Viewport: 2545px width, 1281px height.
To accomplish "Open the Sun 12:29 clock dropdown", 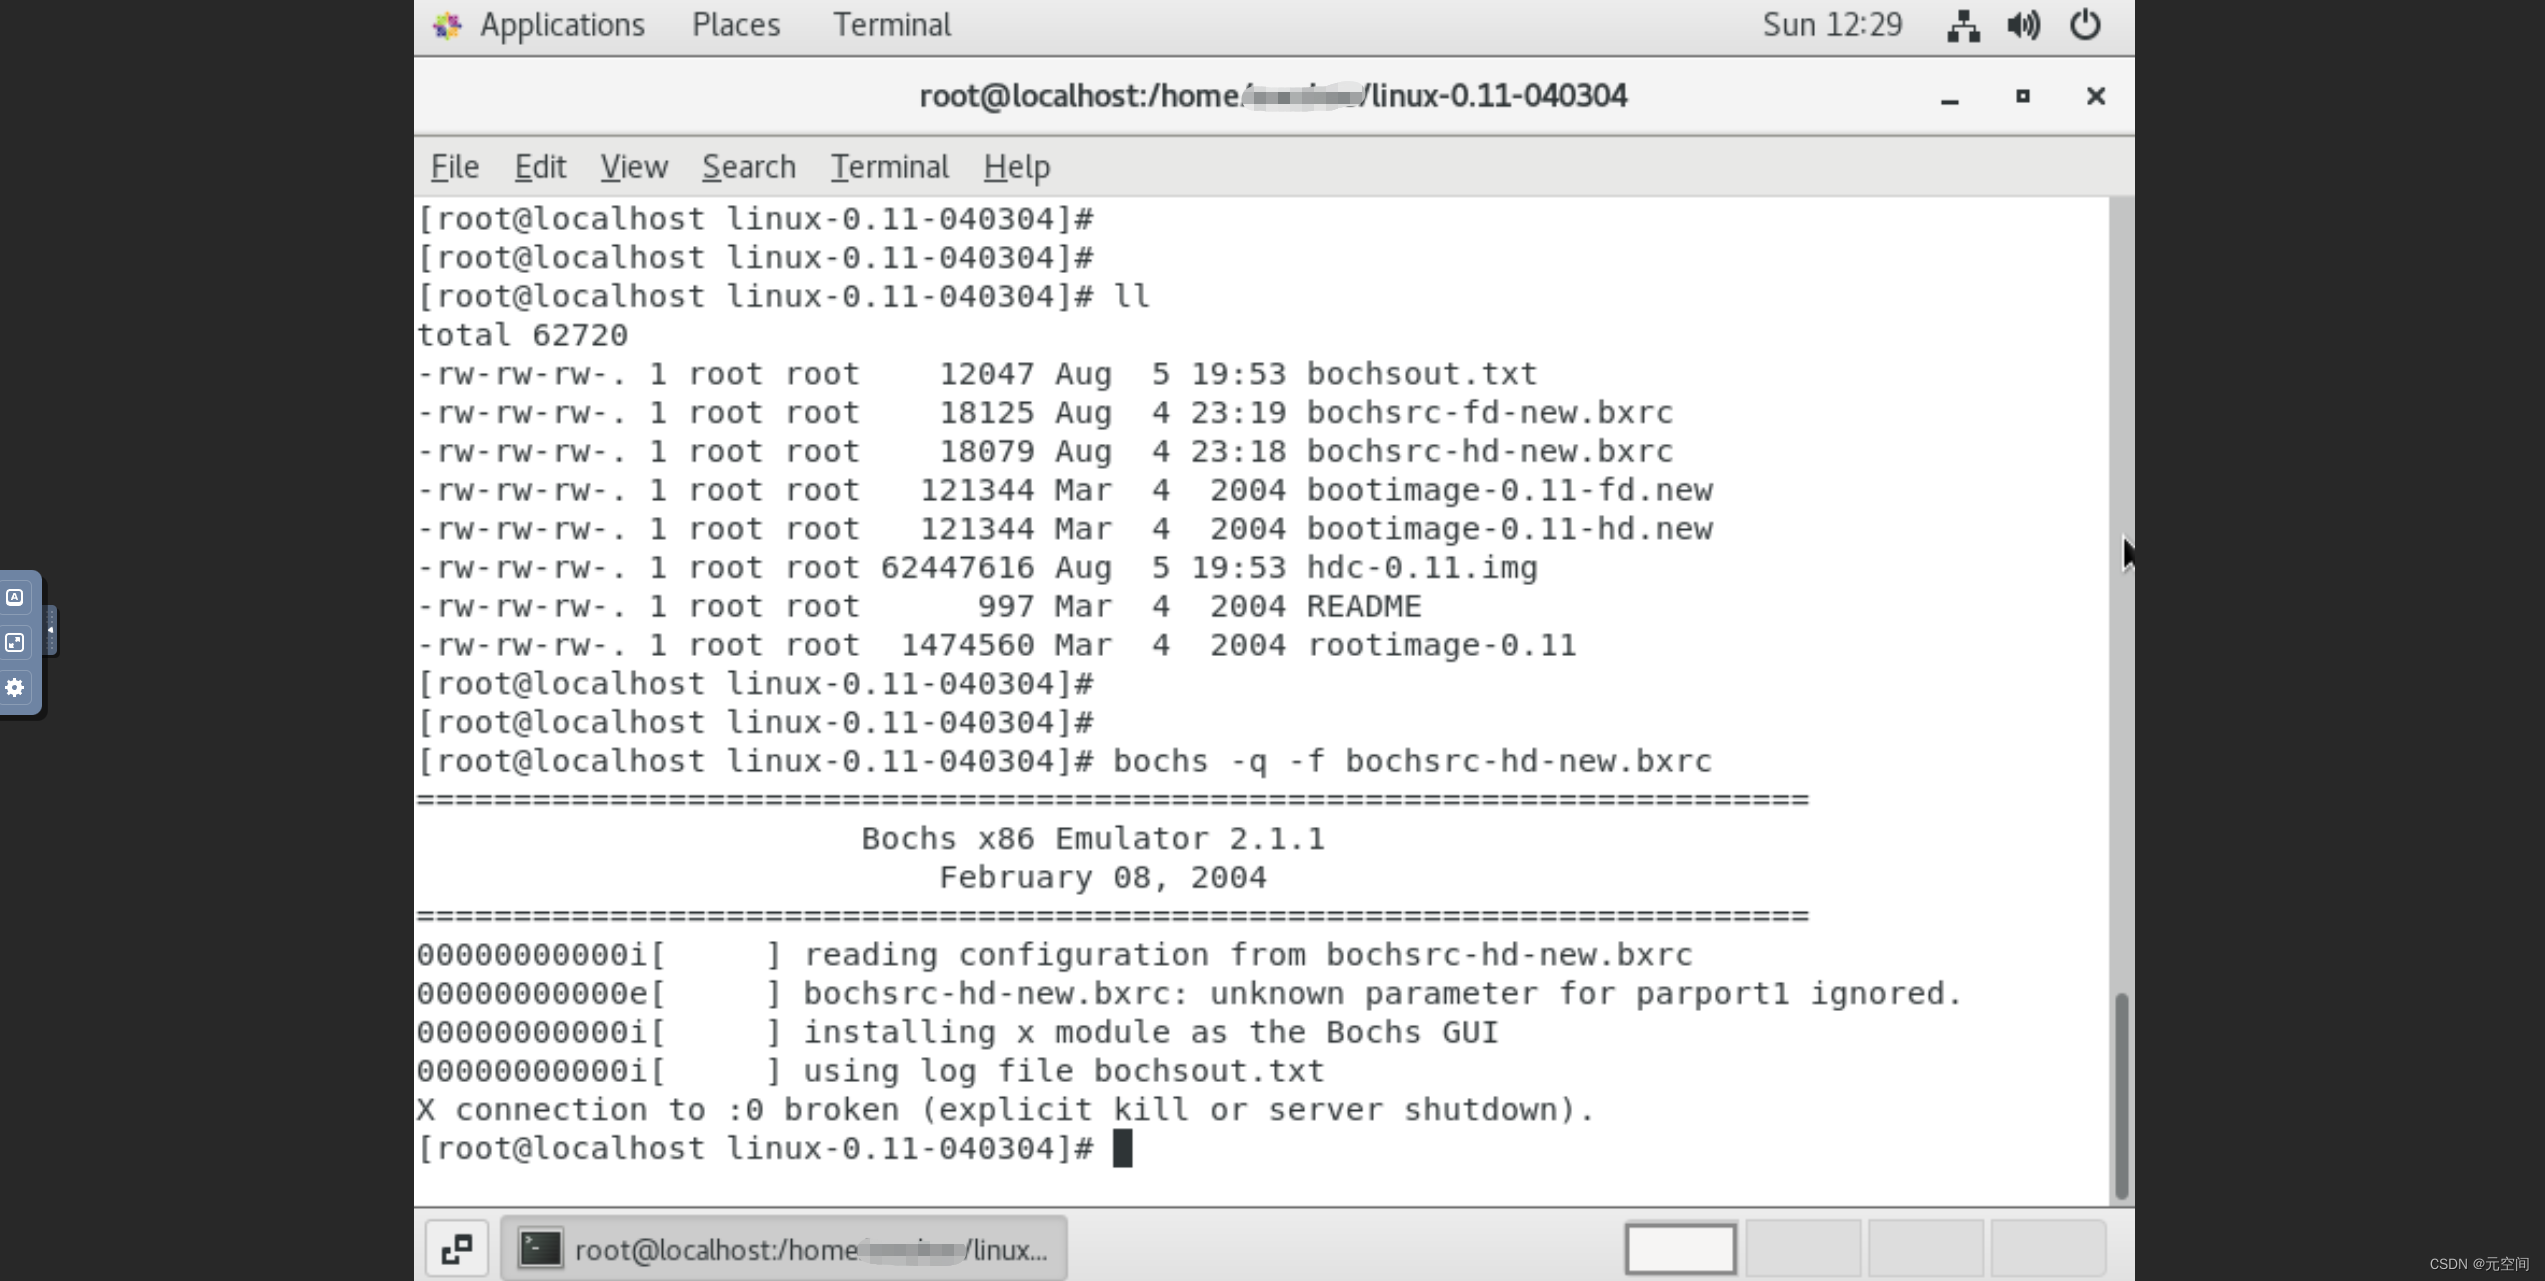I will pos(1830,24).
